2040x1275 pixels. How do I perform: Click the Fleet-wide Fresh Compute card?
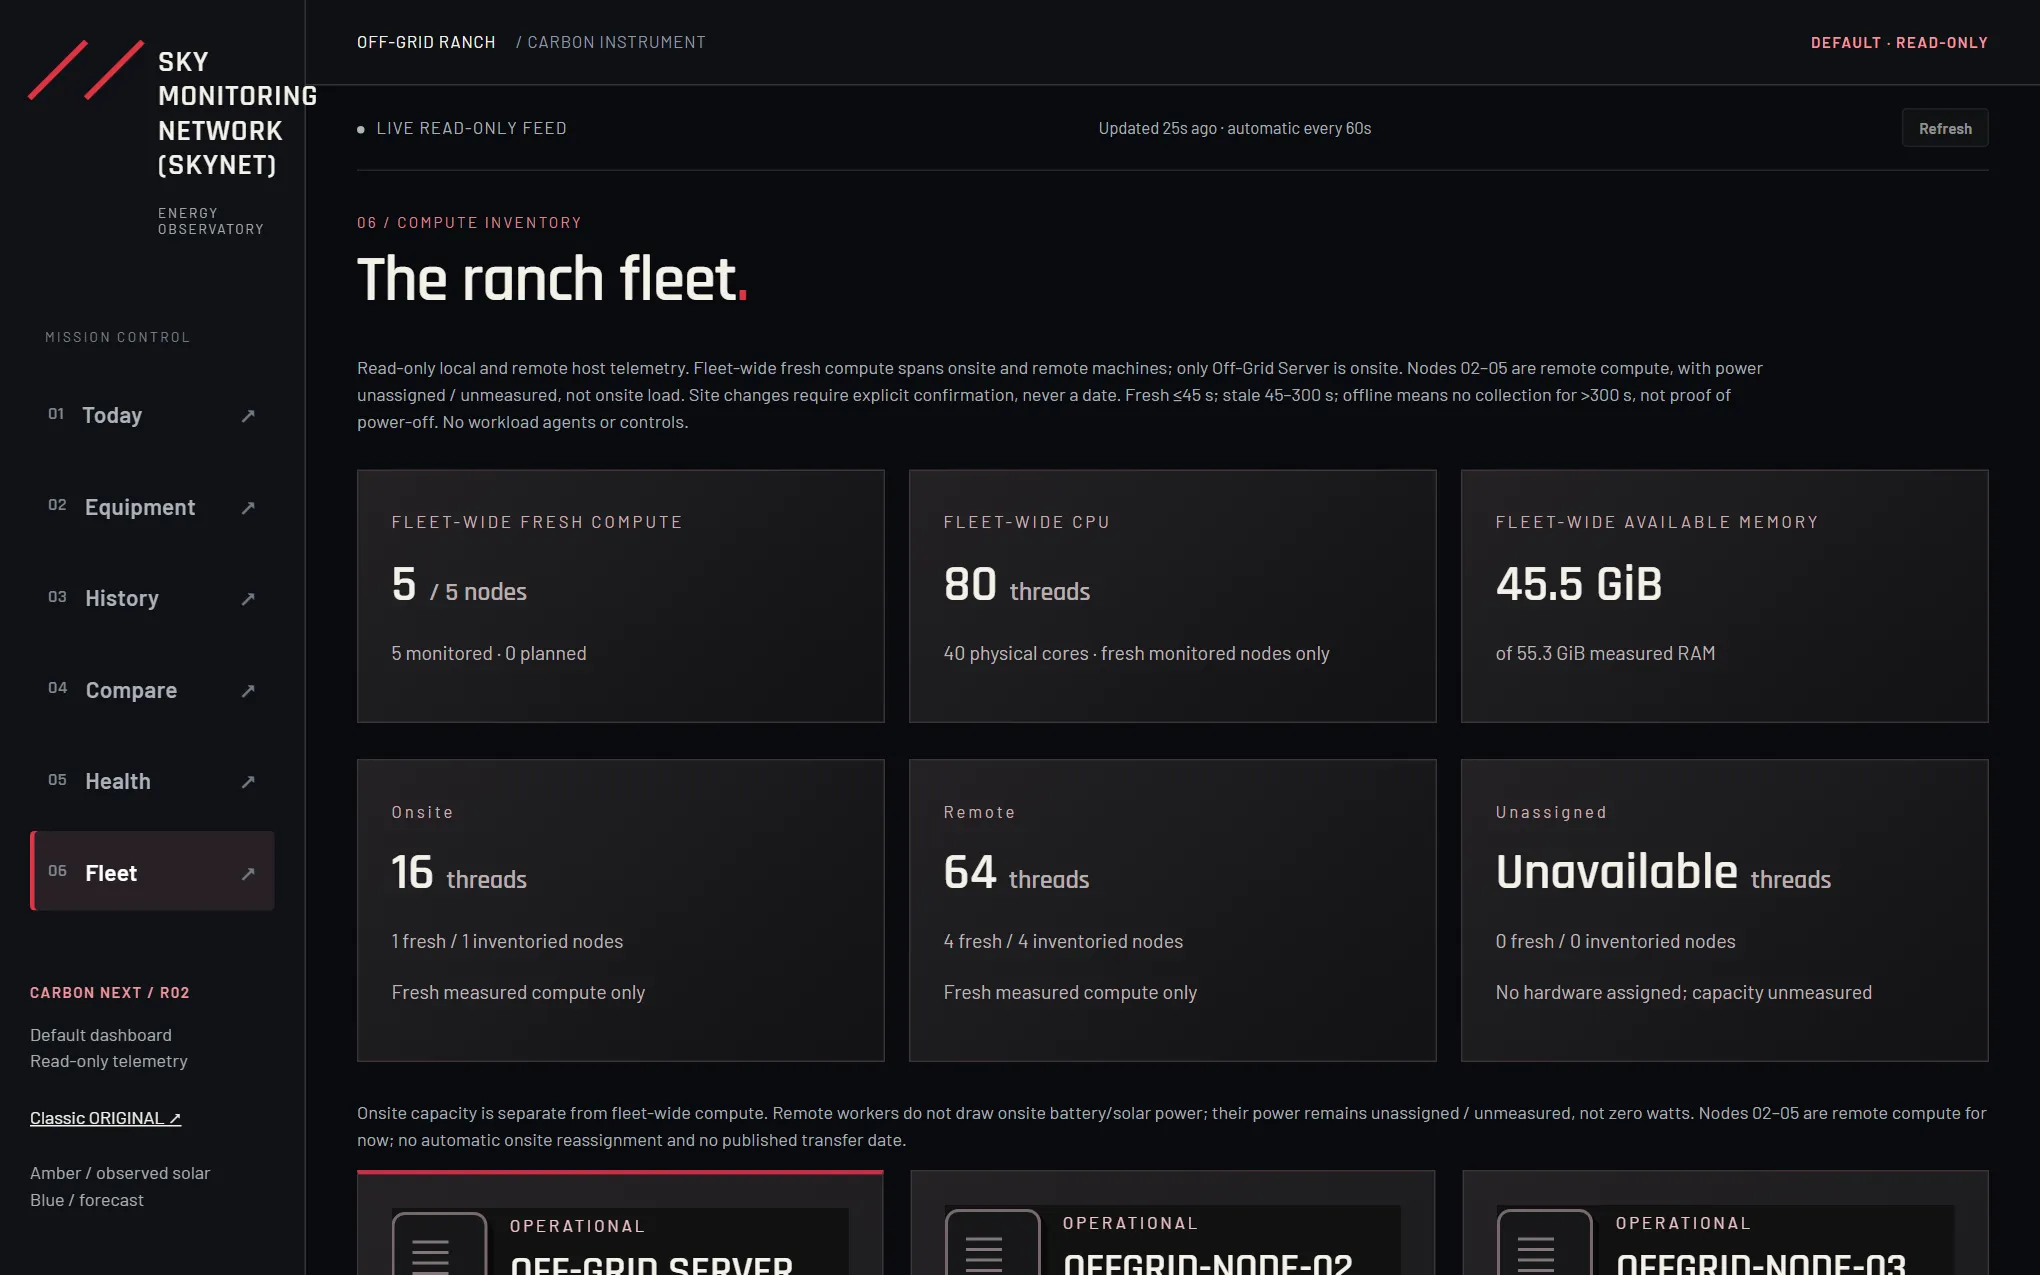coord(621,596)
